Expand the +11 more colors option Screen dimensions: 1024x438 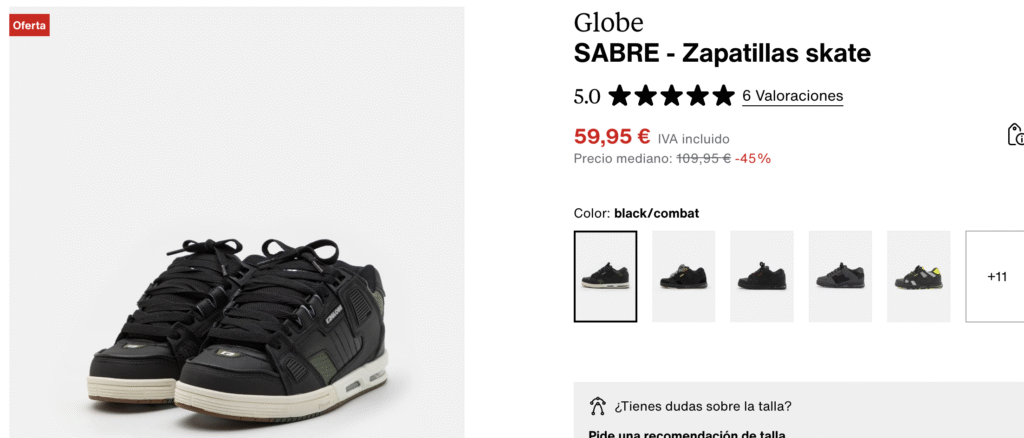pos(997,276)
